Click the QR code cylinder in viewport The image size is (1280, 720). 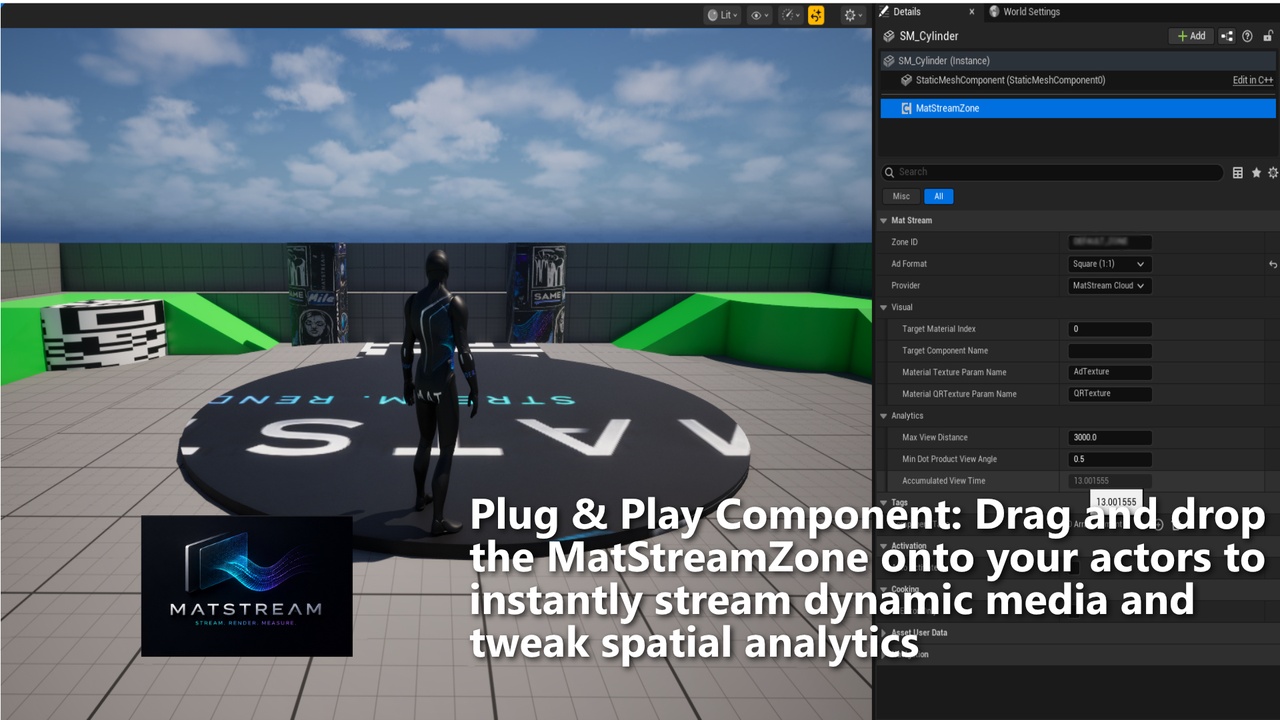103,334
